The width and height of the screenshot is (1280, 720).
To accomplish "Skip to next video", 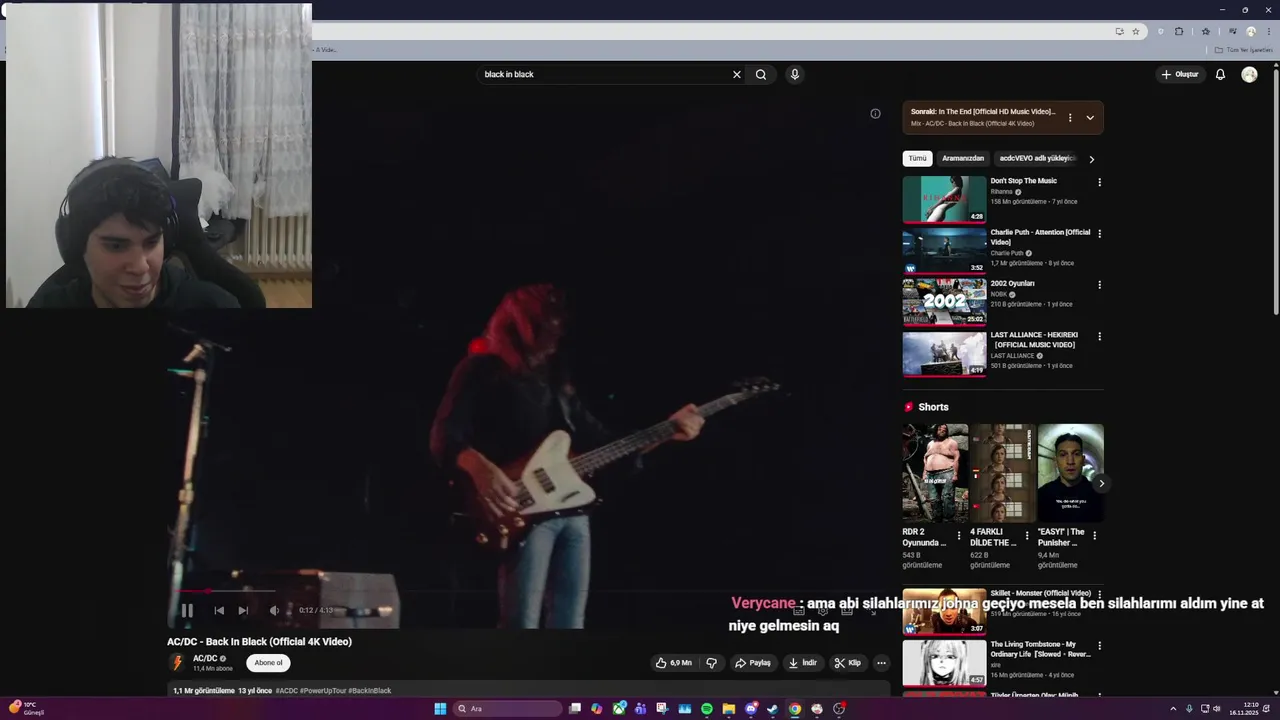I will pyautogui.click(x=243, y=610).
